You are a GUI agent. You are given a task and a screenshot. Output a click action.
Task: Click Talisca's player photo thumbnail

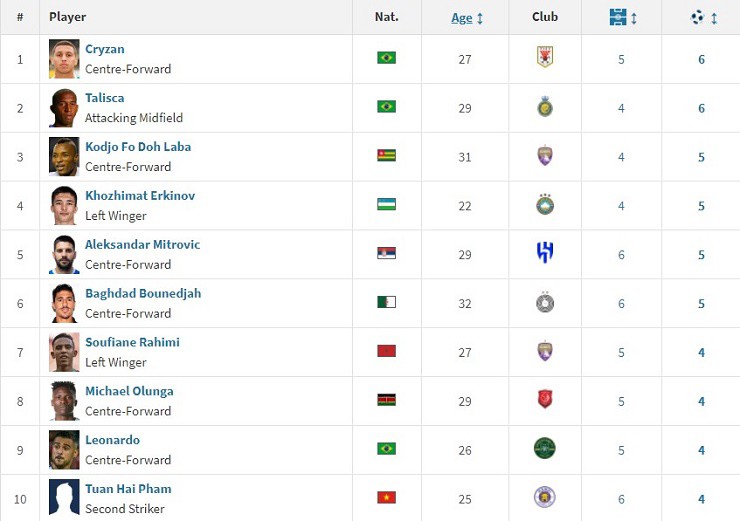64,108
